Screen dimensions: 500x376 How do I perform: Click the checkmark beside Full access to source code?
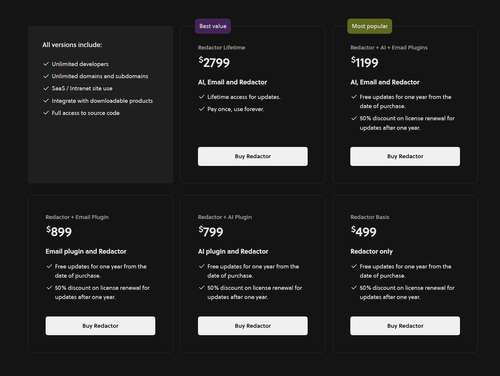tap(46, 113)
